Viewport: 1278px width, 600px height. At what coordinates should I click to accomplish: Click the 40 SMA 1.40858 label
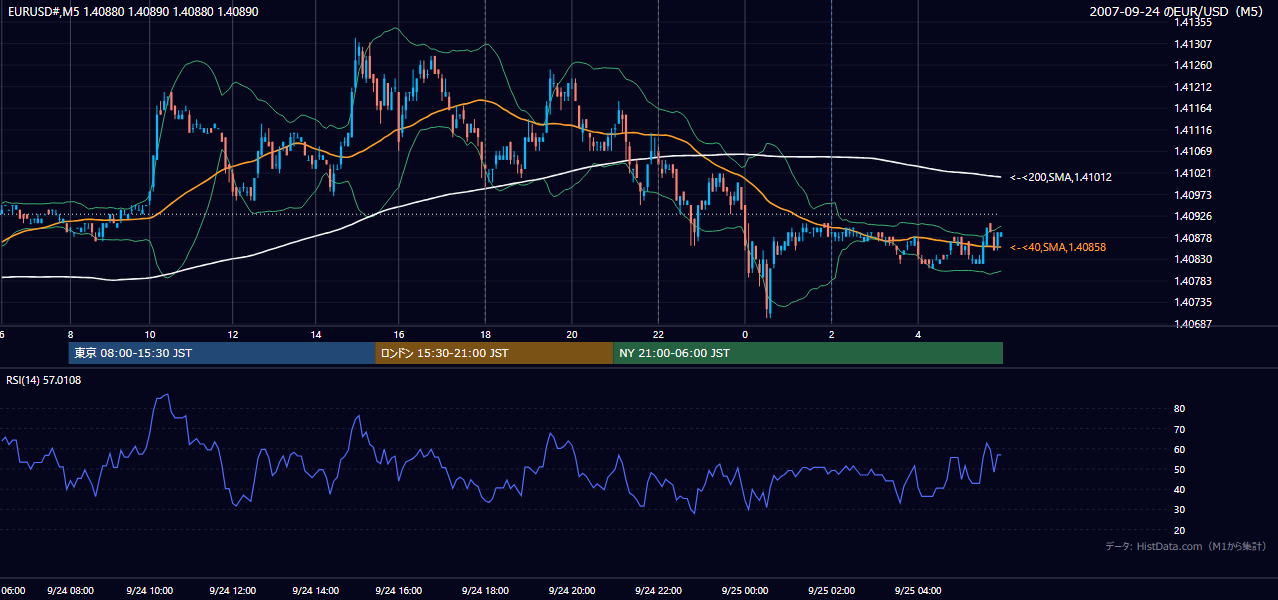click(x=1059, y=247)
